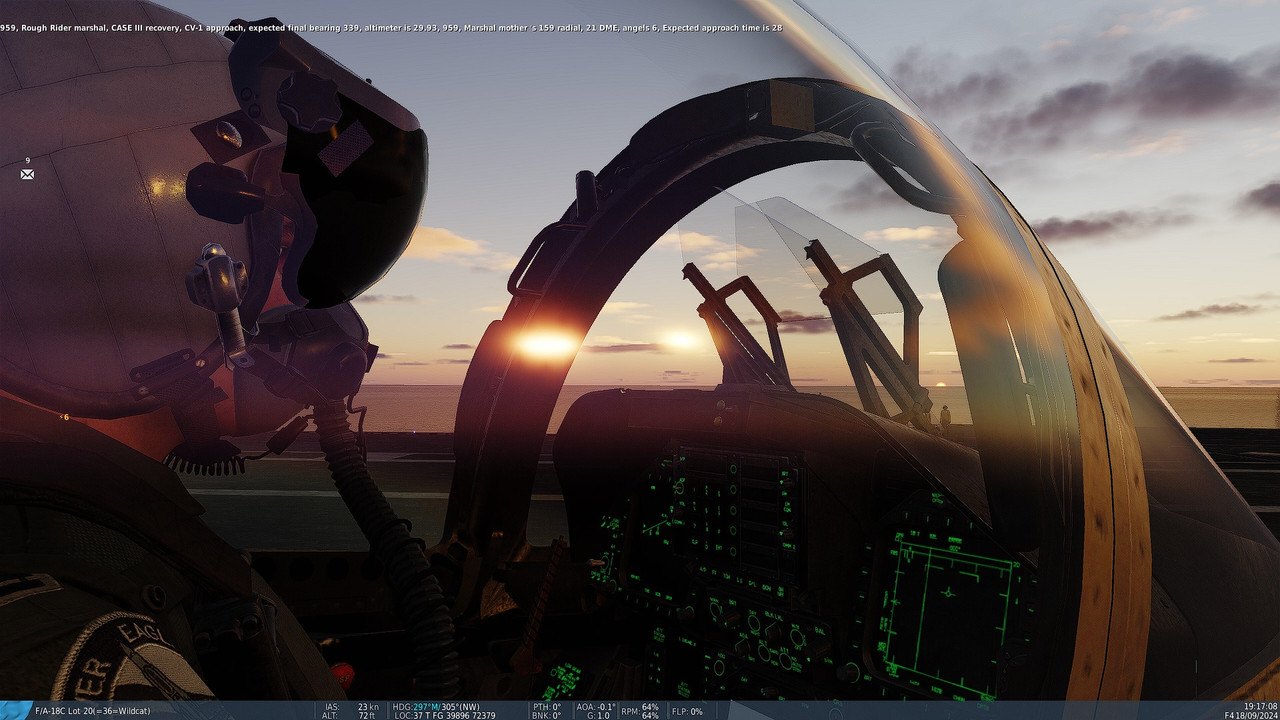This screenshot has width=1280, height=720.
Task: Click the RPM 64% engine readout
Action: [x=639, y=711]
